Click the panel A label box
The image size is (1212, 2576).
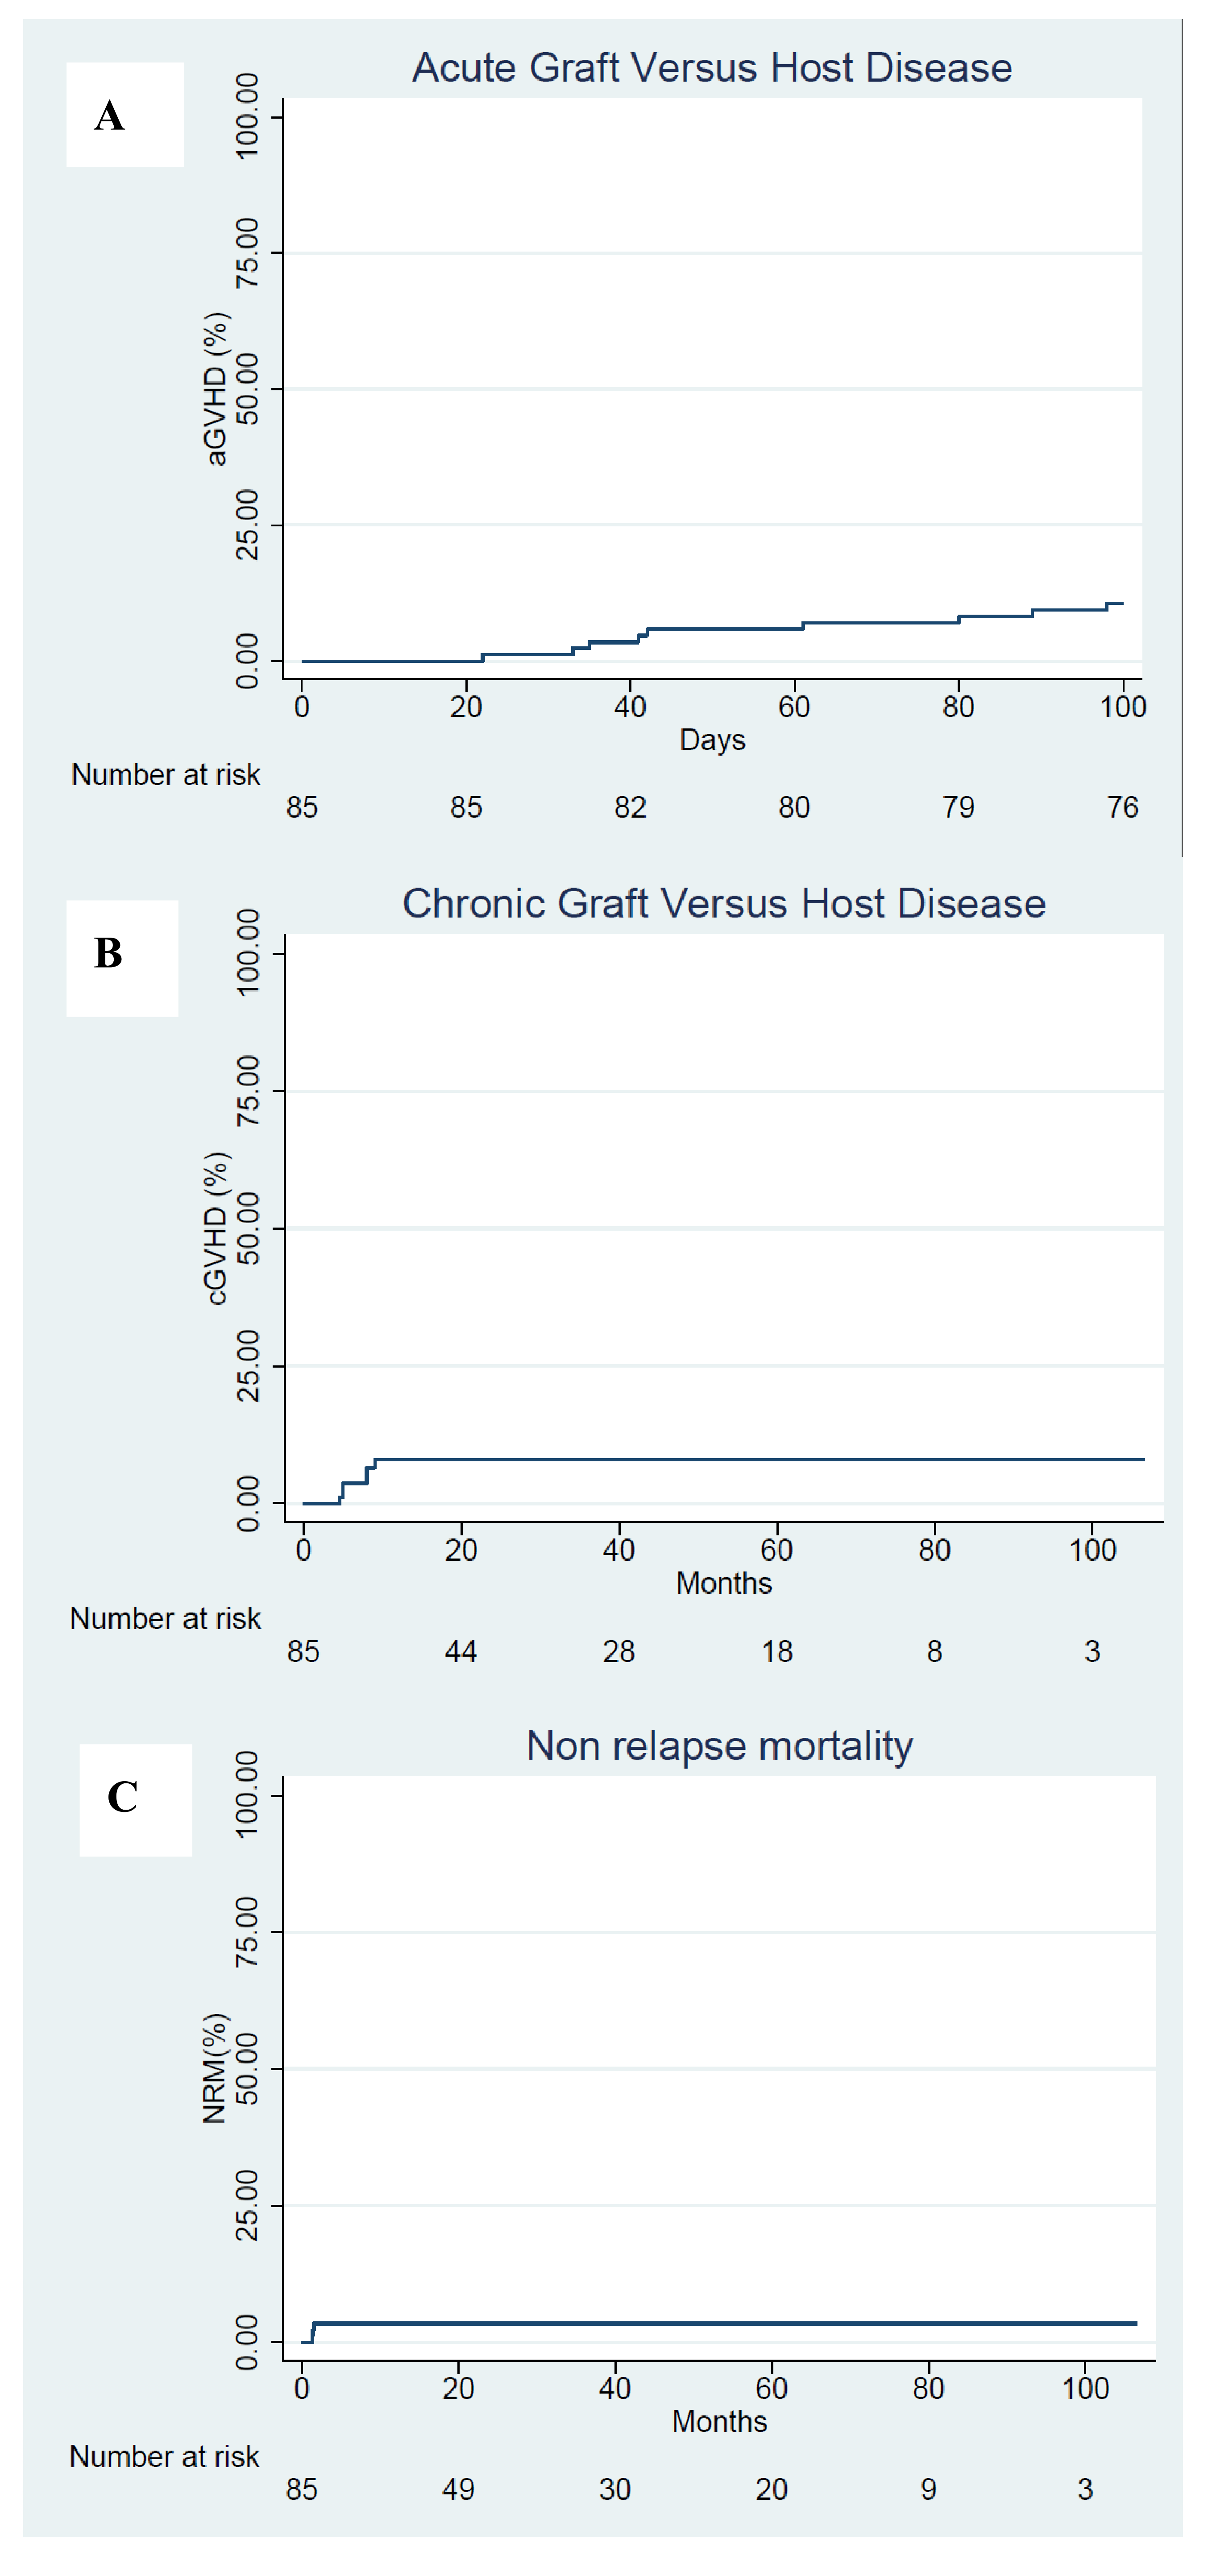point(124,115)
